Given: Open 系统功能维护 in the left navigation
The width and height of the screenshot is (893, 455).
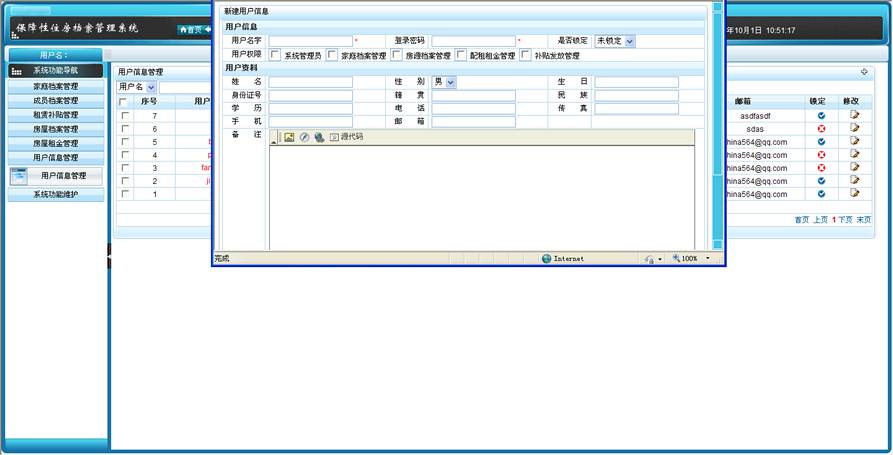Looking at the screenshot, I should click(x=55, y=194).
